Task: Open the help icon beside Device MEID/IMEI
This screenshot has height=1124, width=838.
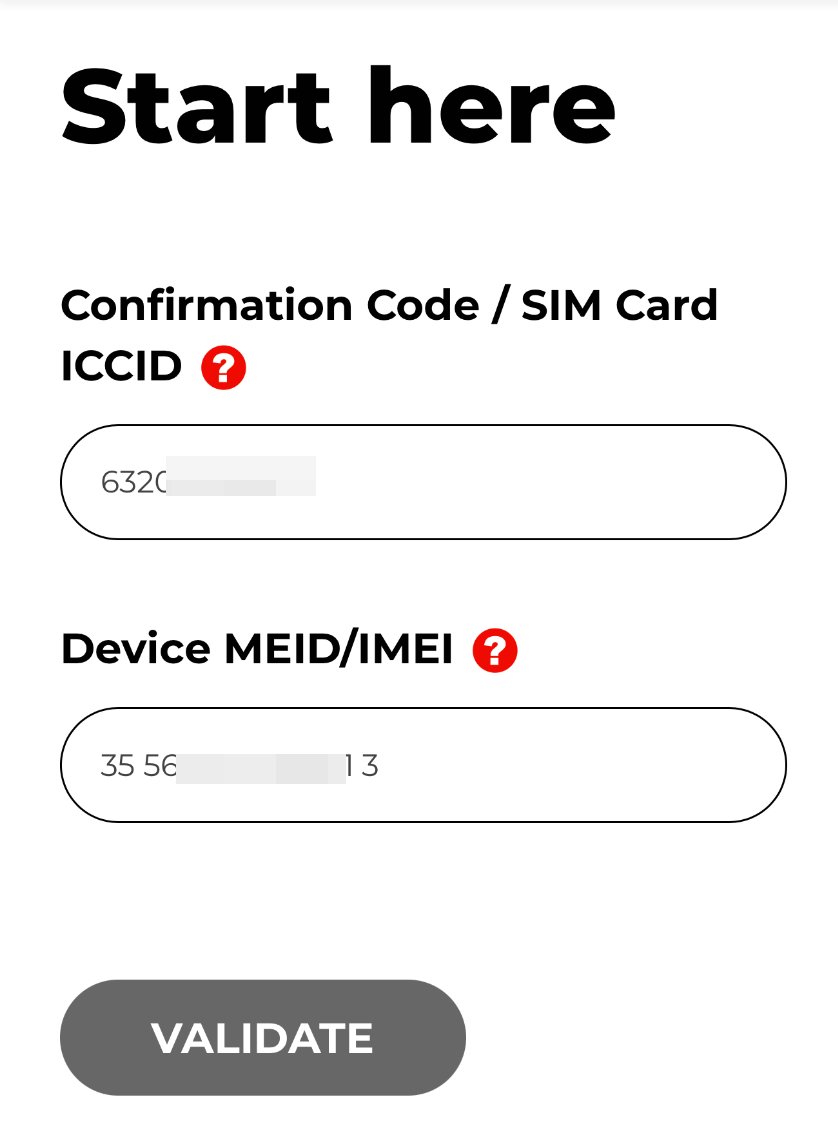Action: [x=495, y=650]
